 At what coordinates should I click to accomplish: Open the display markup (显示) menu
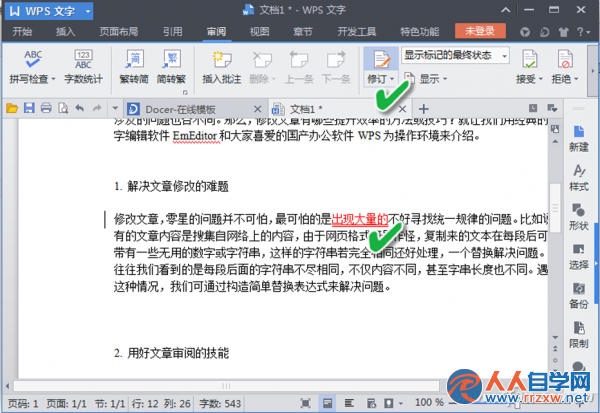[426, 79]
